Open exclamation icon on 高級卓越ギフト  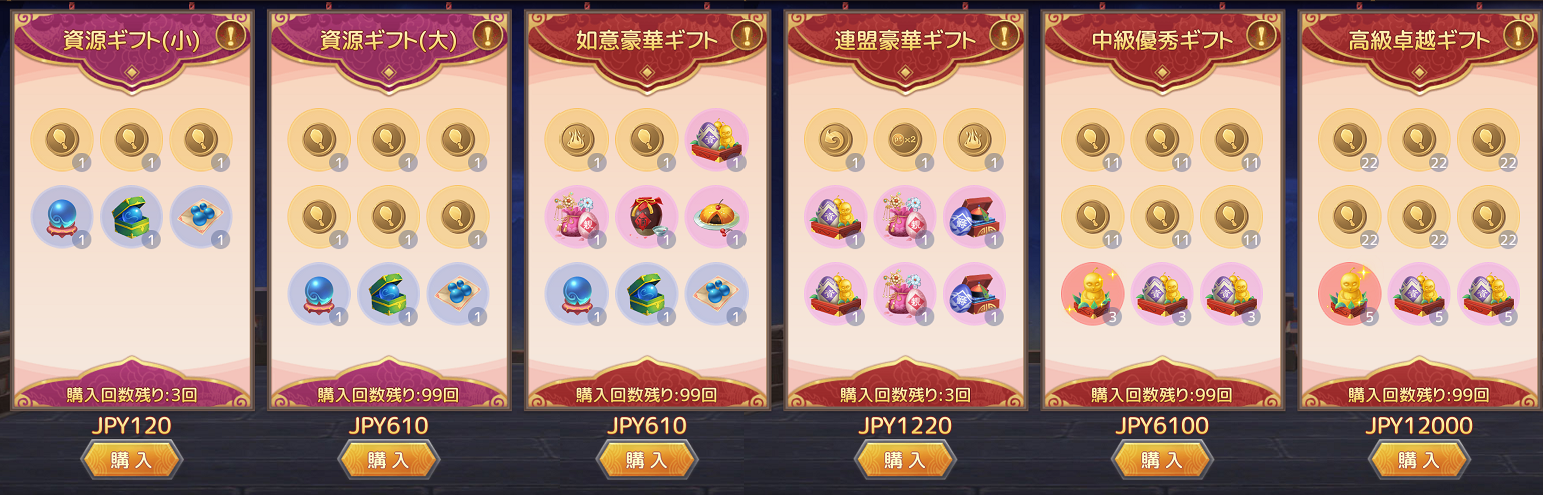pyautogui.click(x=1519, y=36)
